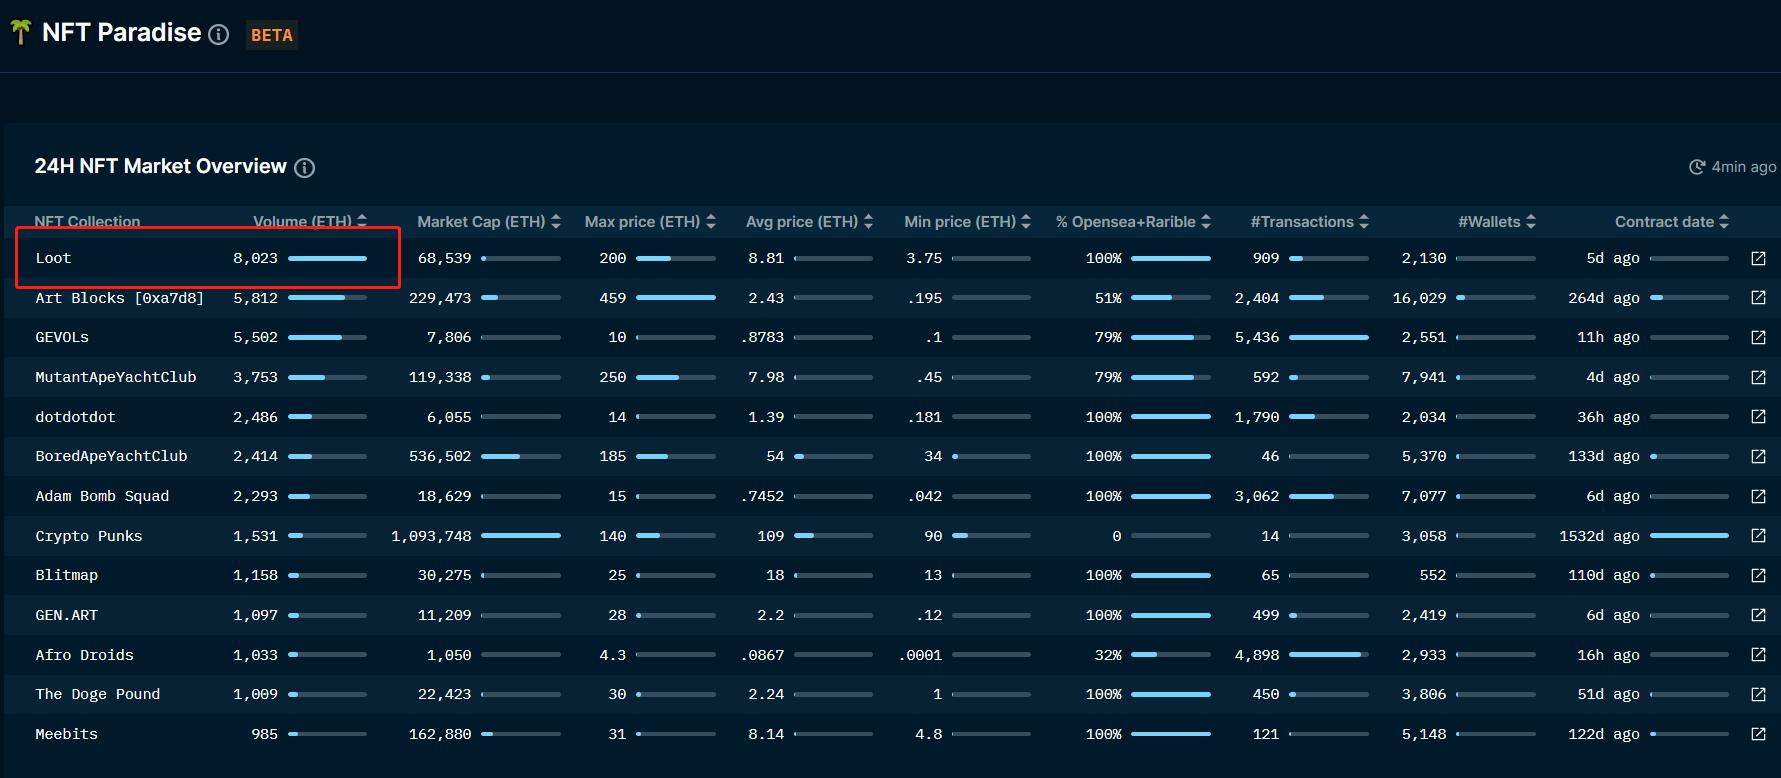Sort table by Avg price (ETH)

[808, 222]
